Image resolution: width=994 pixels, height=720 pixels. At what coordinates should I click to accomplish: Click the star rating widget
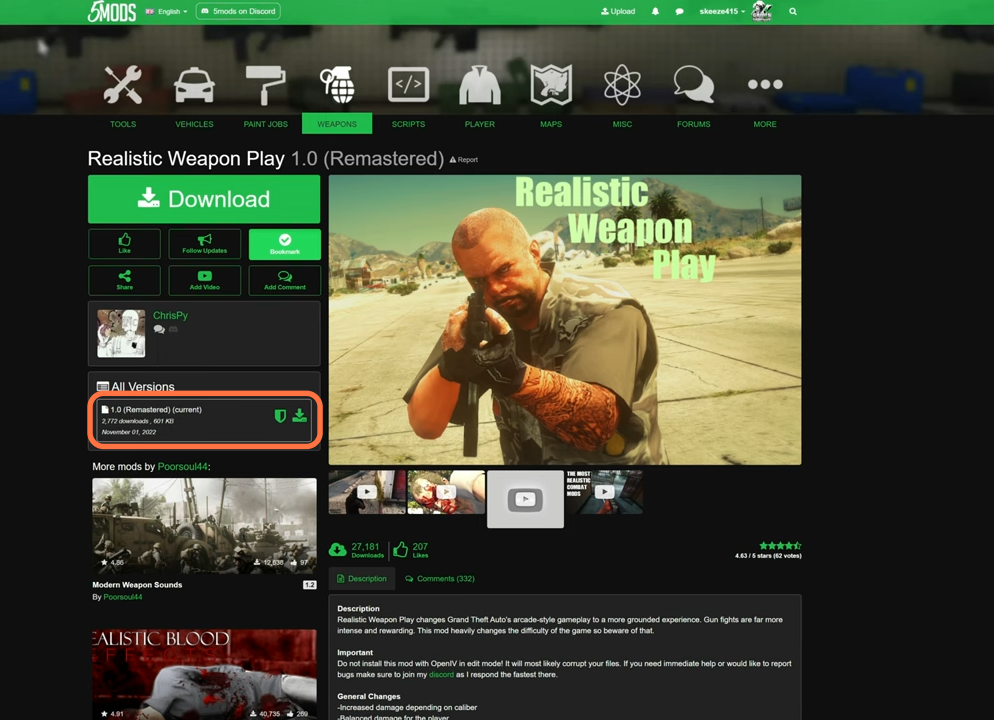(780, 546)
